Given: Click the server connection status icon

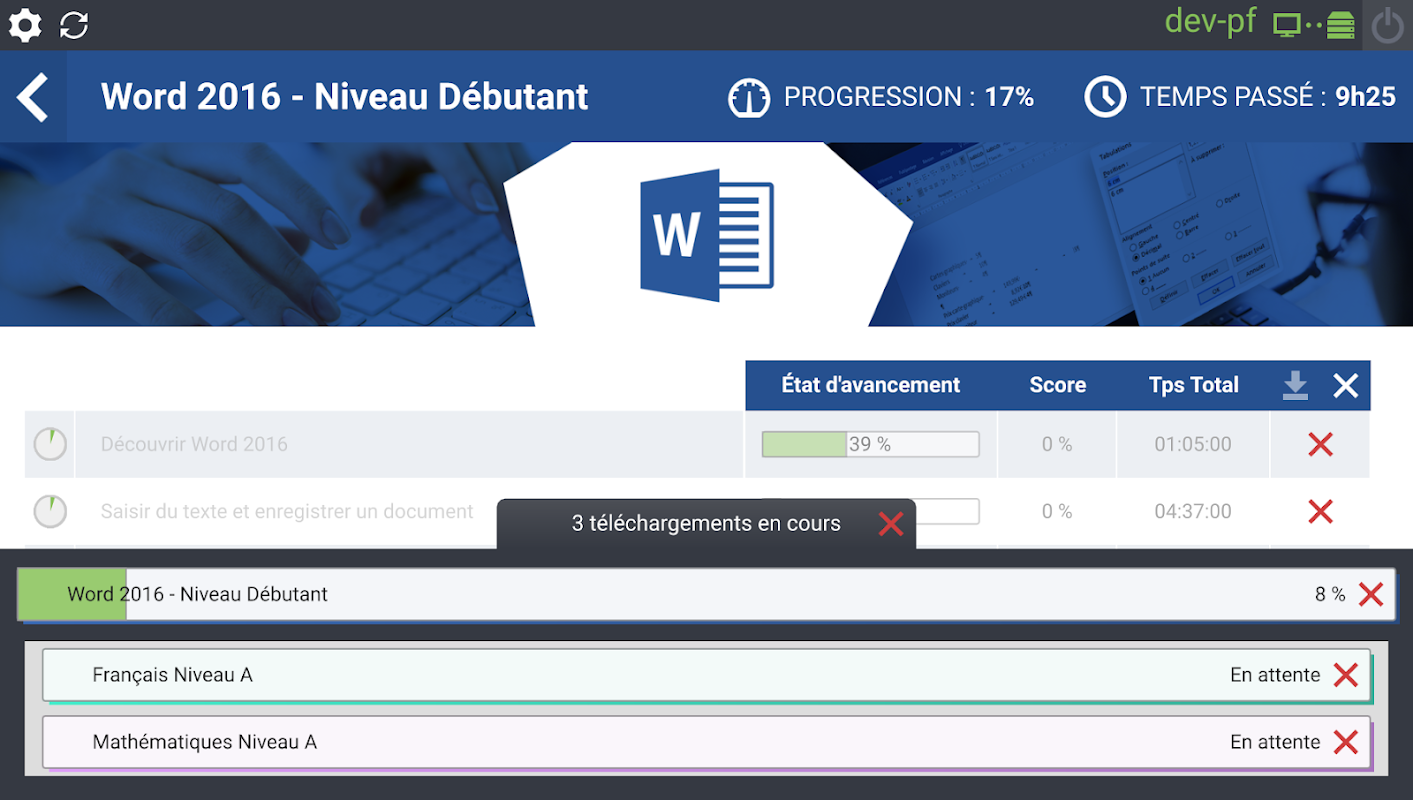Looking at the screenshot, I should [1314, 25].
